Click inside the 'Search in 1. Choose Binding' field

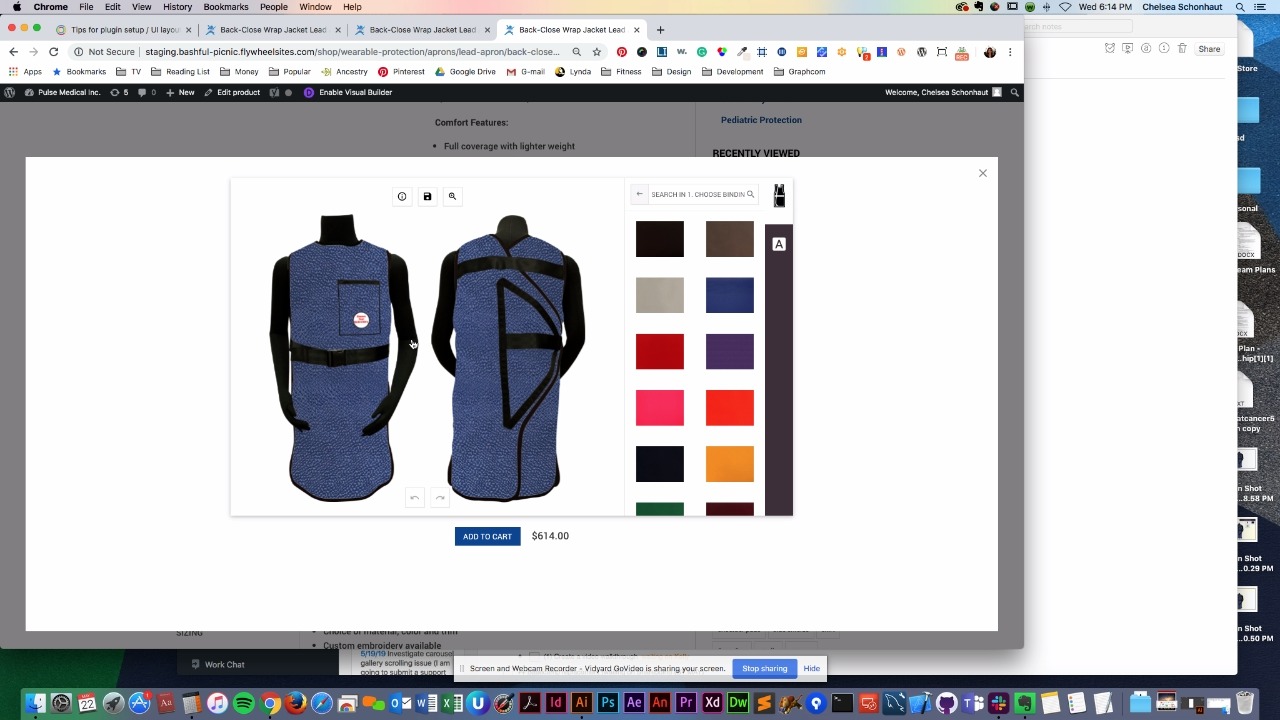702,194
